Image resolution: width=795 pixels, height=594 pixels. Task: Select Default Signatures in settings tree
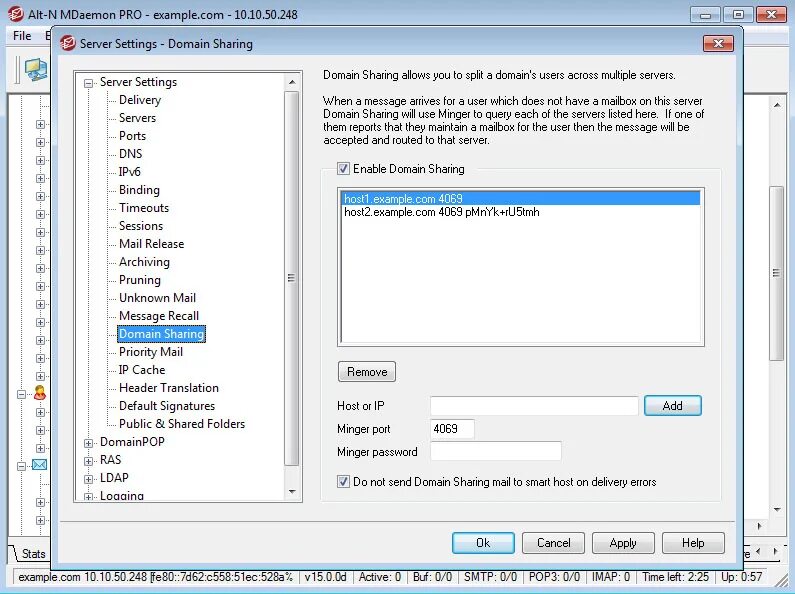(167, 405)
